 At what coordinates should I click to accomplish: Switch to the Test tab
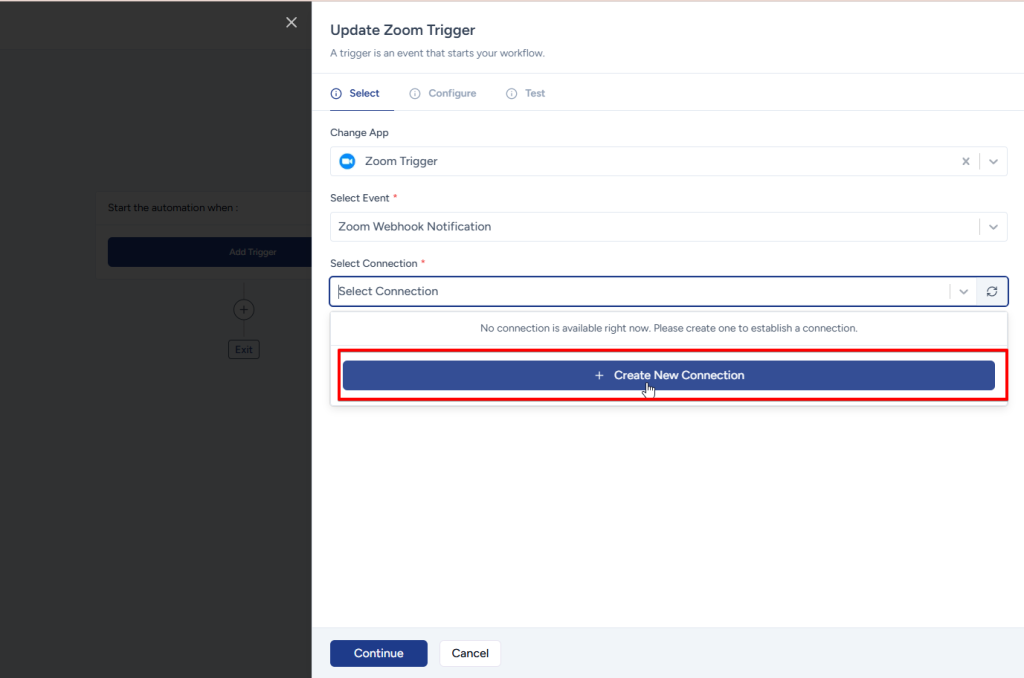coord(535,93)
